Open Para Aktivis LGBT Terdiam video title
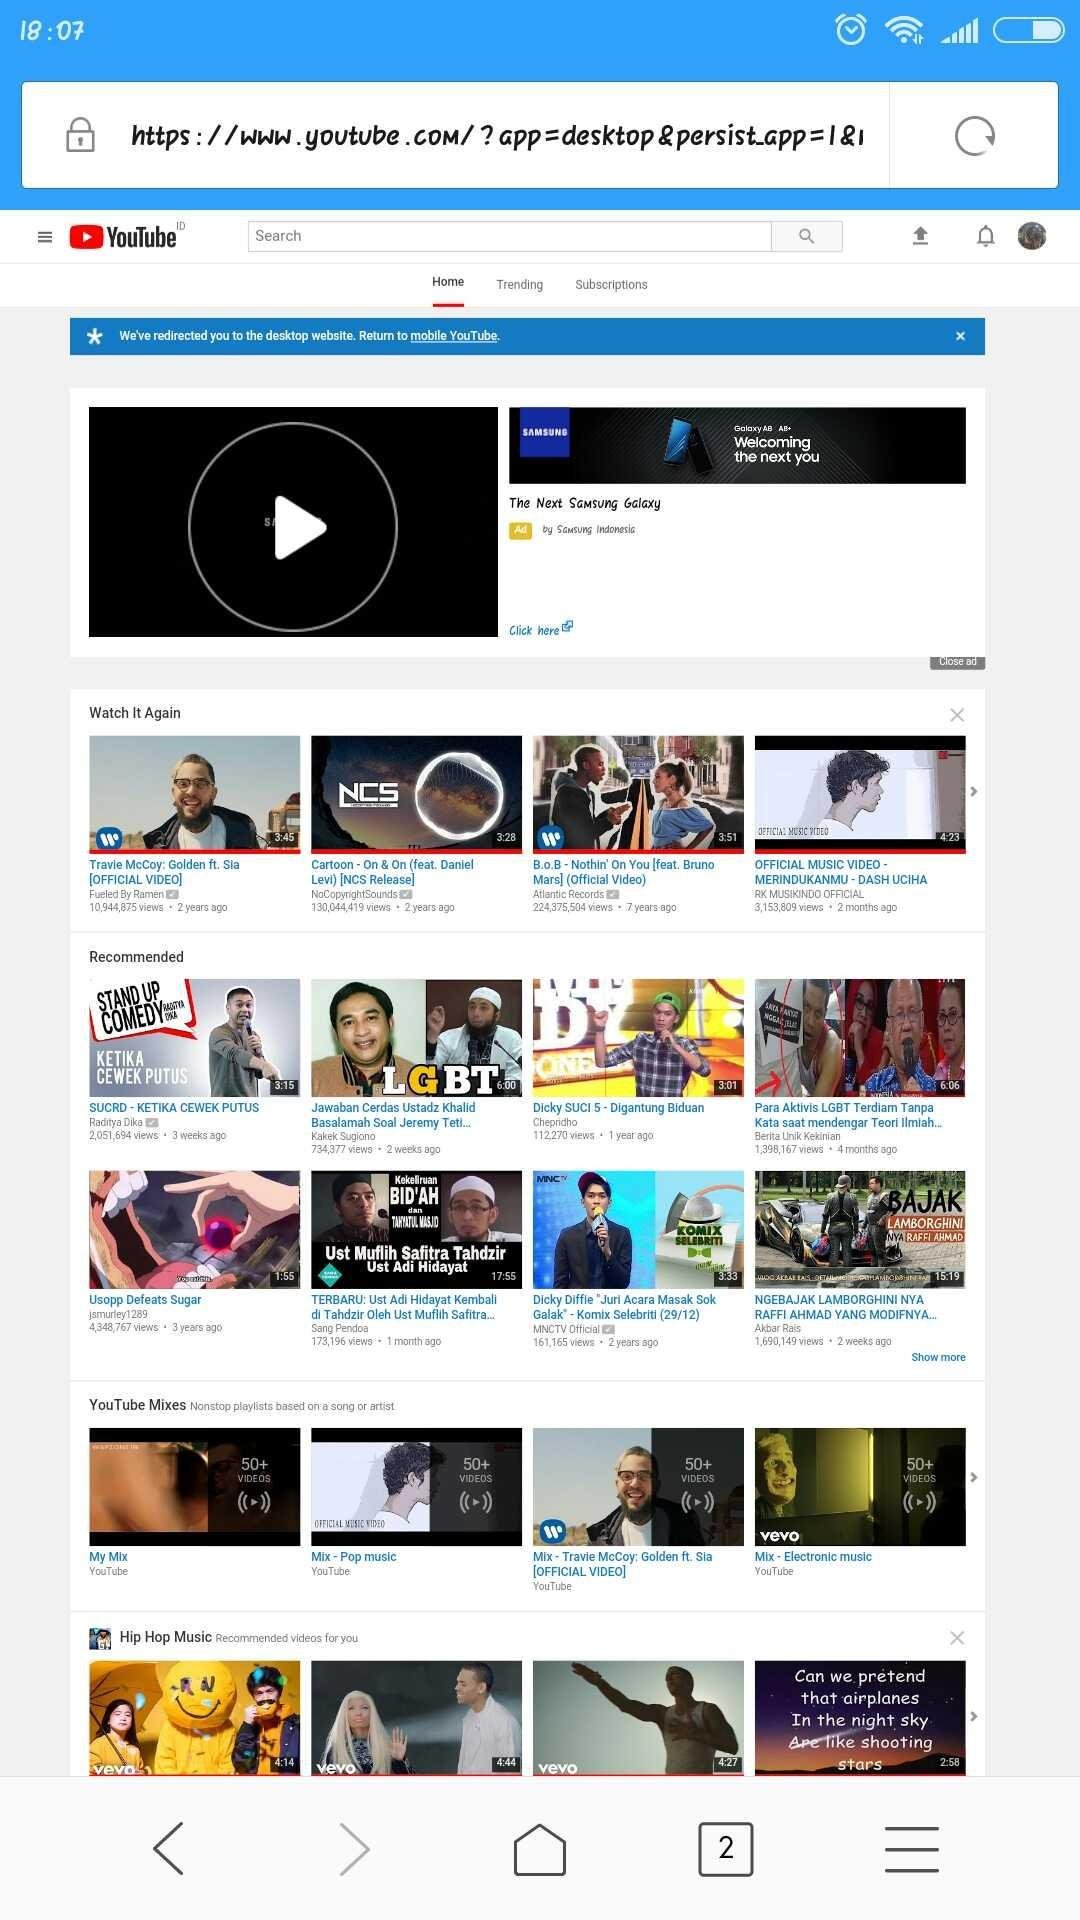Viewport: 1080px width, 1920px height. coord(848,1115)
